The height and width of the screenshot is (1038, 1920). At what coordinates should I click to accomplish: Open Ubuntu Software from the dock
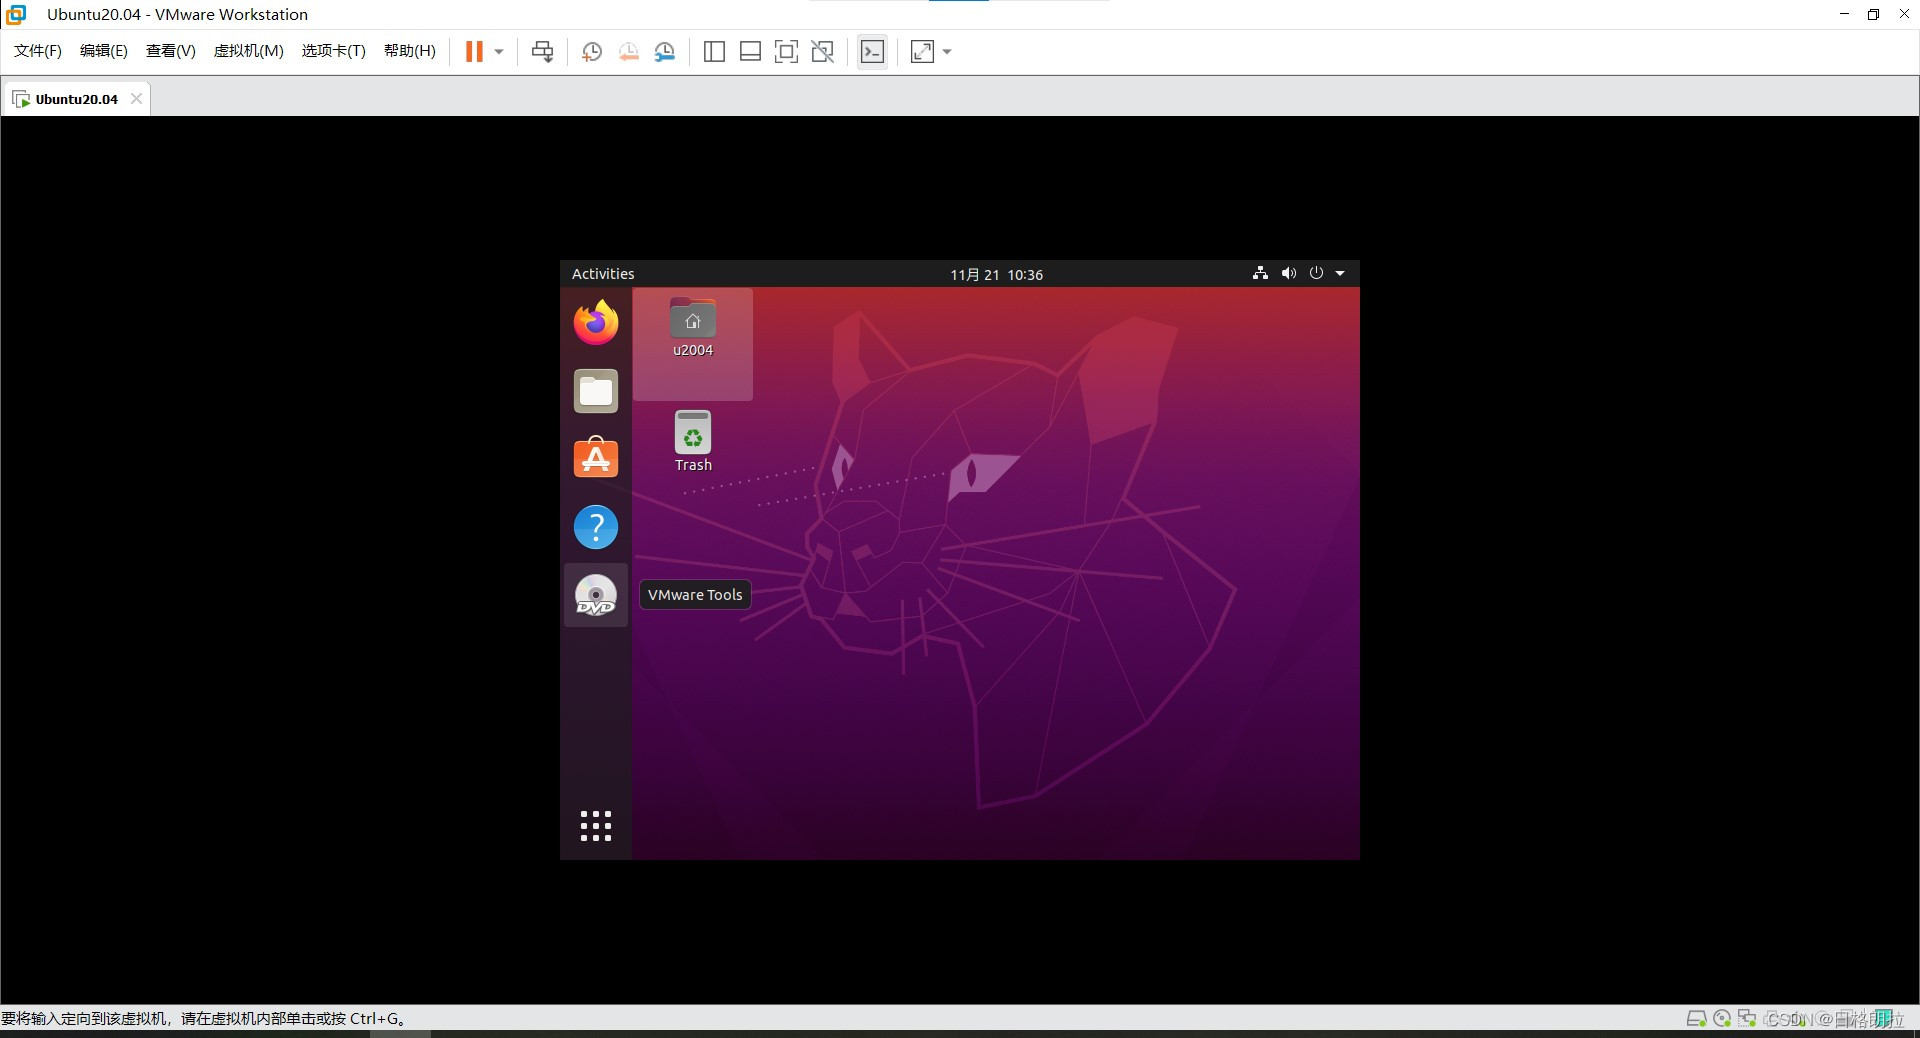(x=596, y=458)
